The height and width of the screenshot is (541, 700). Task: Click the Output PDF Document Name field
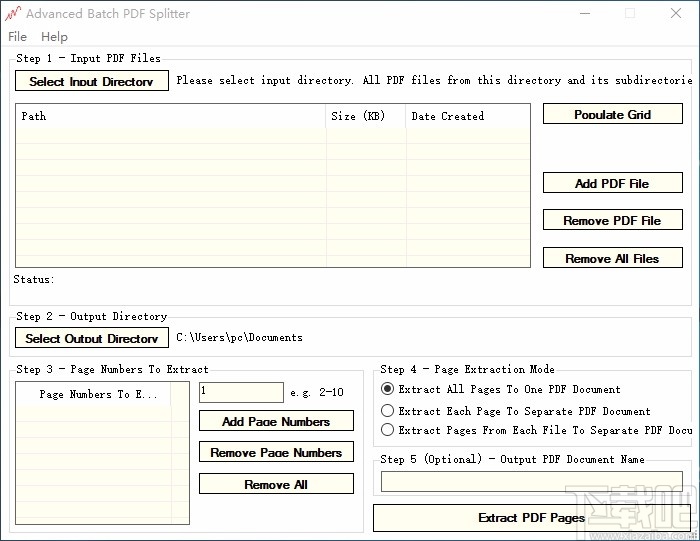point(532,482)
